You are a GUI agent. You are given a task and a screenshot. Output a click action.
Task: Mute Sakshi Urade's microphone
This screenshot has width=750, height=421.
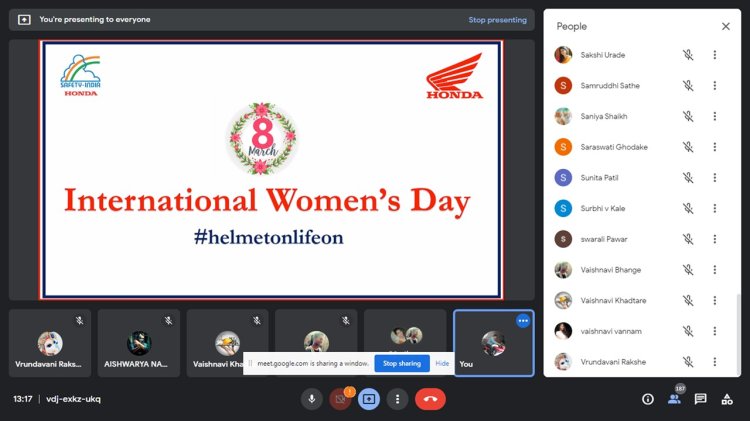click(688, 55)
